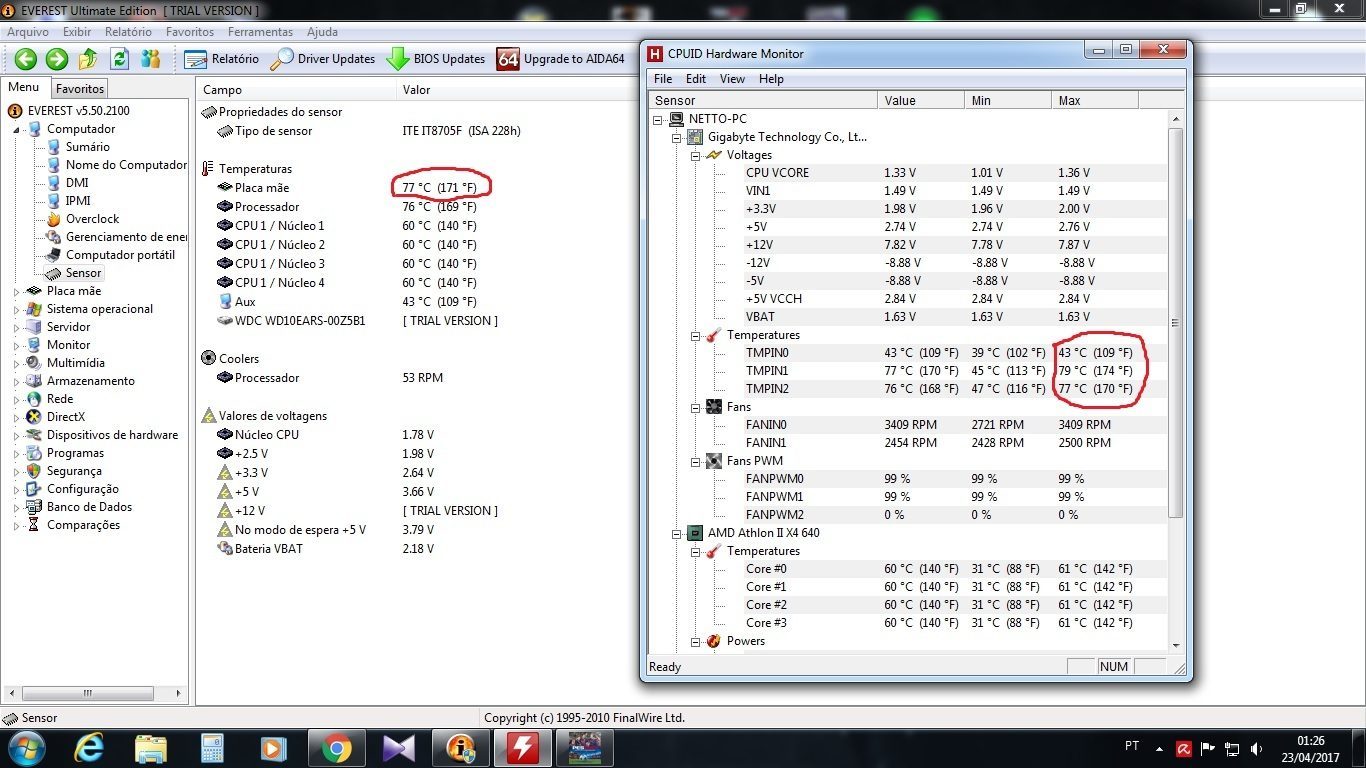
Task: Select the Bateria VBAT voltage row
Action: (268, 549)
